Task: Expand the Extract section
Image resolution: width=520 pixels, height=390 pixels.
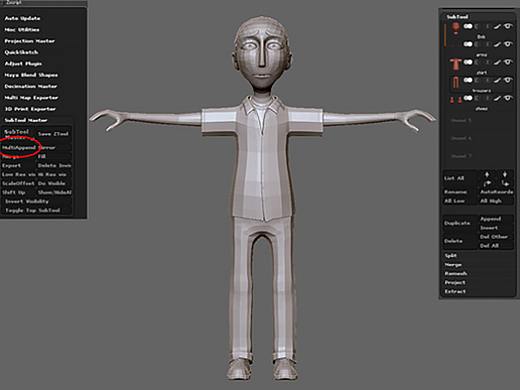Action: [455, 291]
